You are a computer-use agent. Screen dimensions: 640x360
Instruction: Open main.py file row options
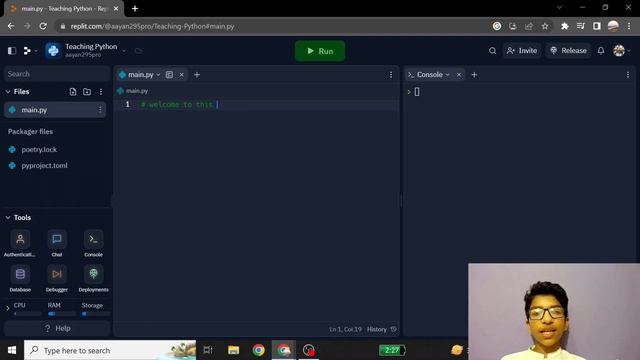tap(100, 110)
